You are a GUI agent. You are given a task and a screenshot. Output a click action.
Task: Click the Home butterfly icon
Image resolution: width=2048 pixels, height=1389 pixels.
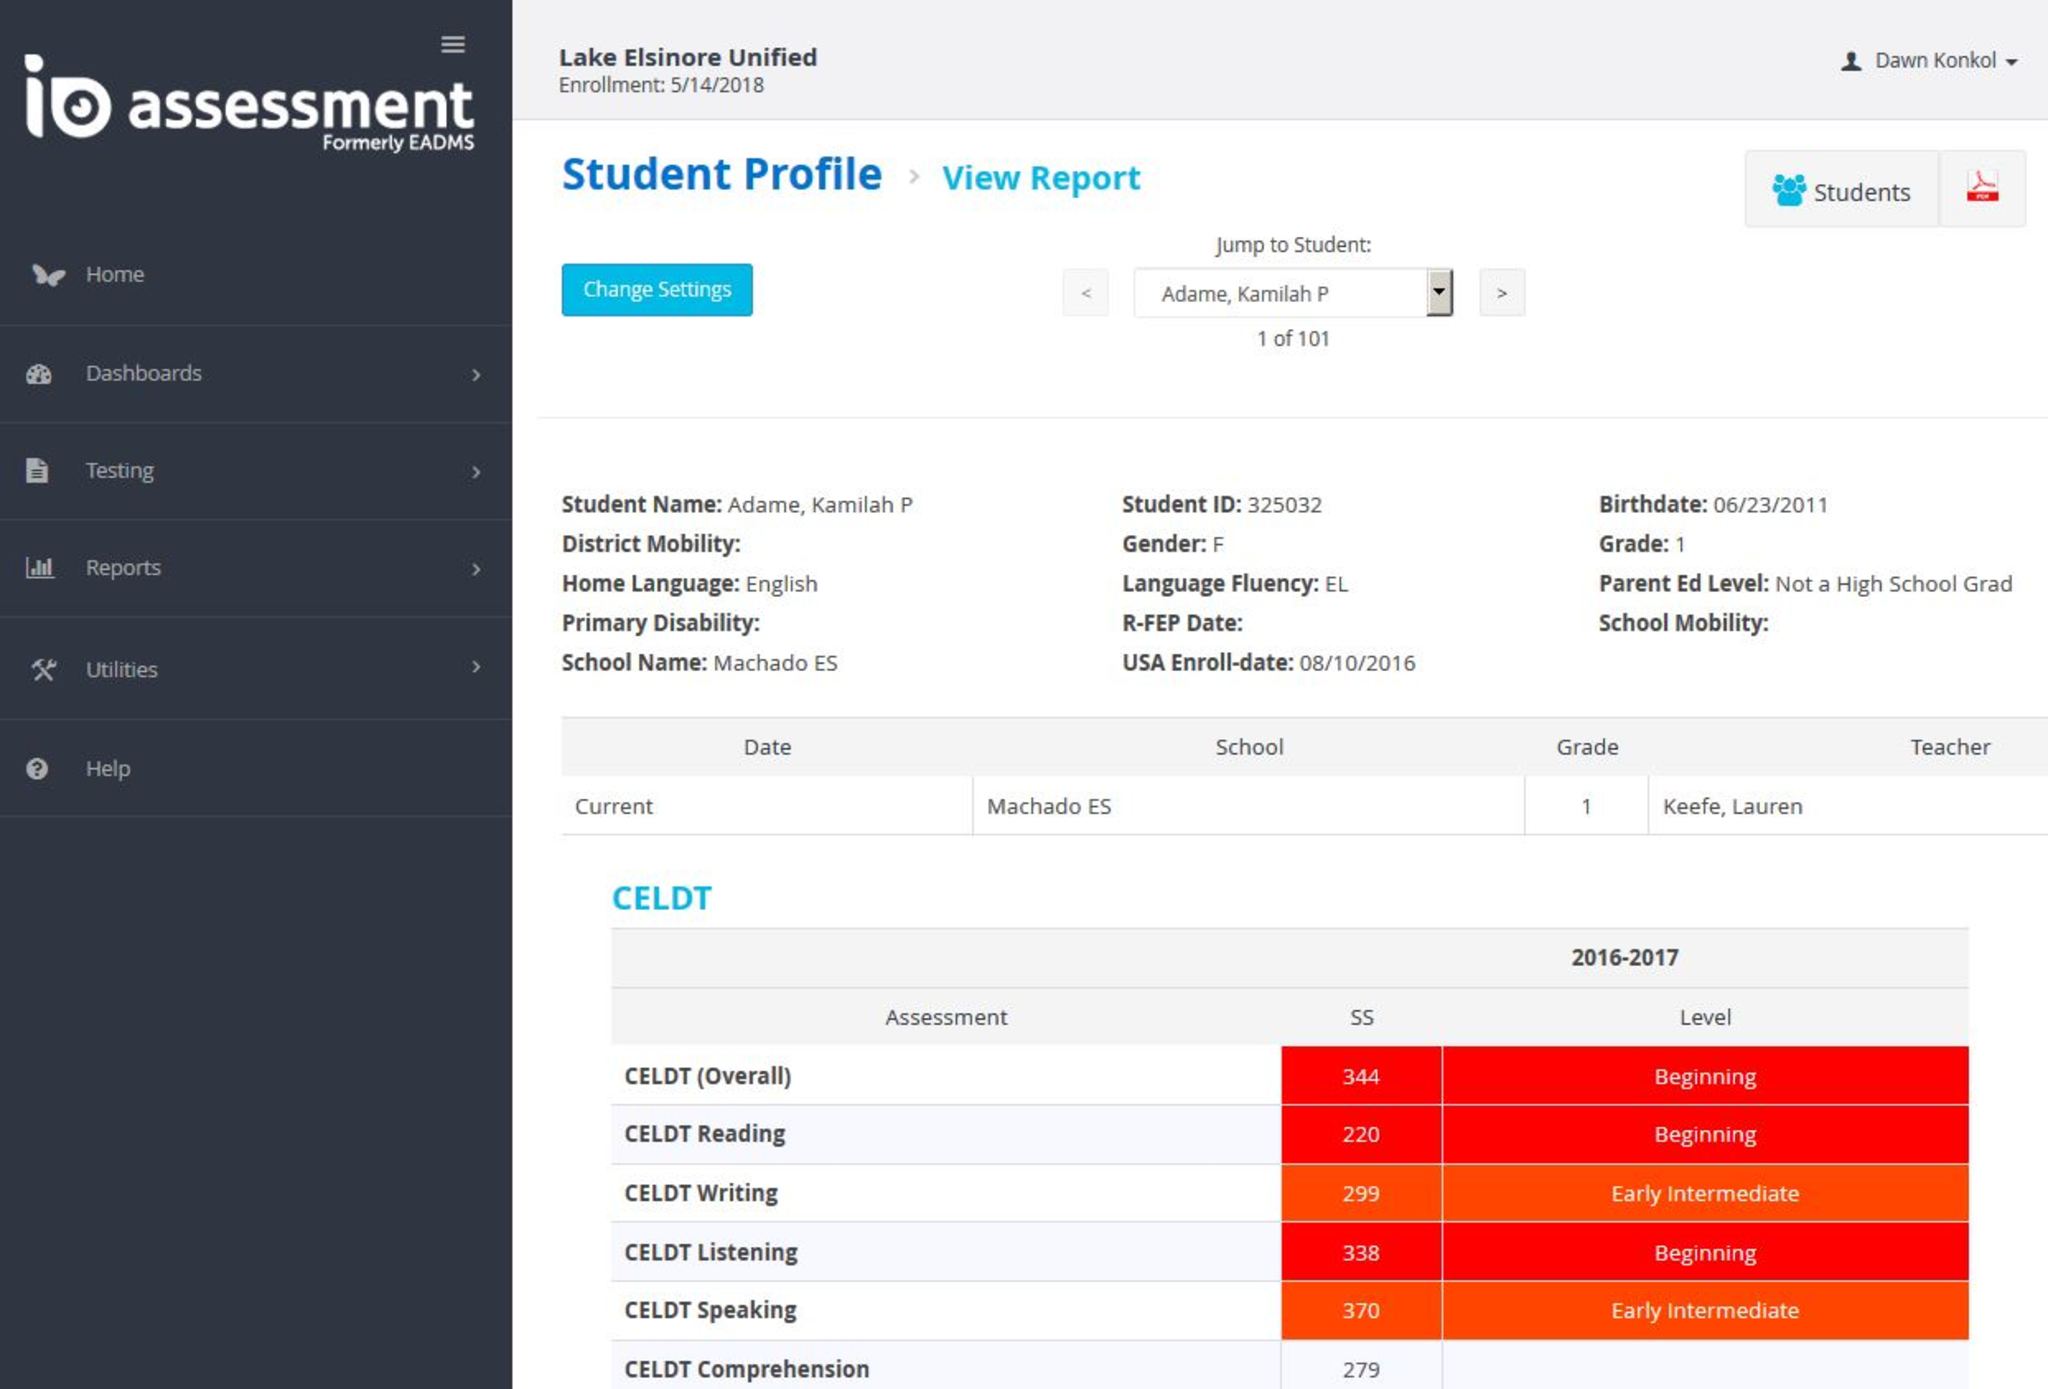[x=47, y=274]
